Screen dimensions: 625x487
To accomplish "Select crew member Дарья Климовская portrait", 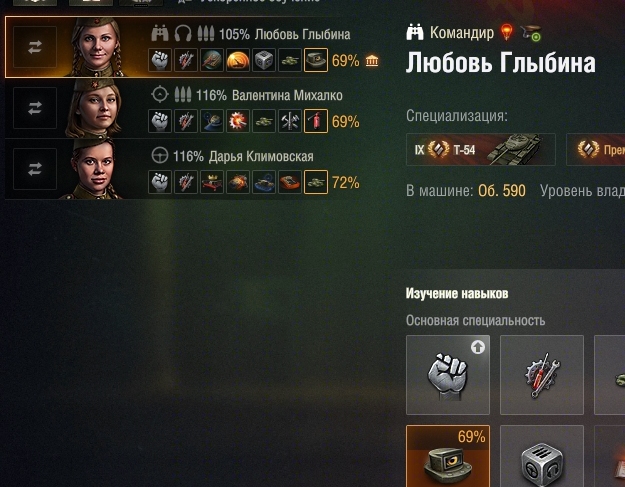I will [94, 169].
